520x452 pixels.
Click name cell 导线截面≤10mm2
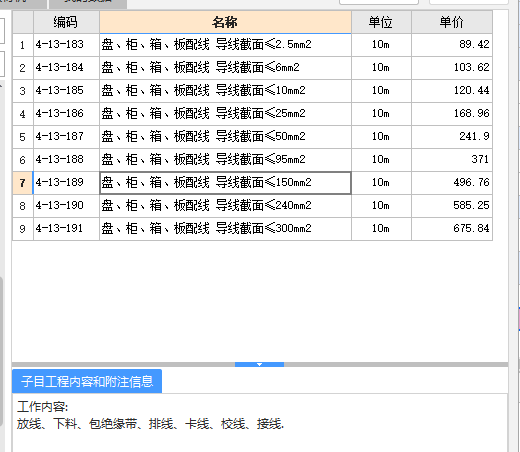225,91
